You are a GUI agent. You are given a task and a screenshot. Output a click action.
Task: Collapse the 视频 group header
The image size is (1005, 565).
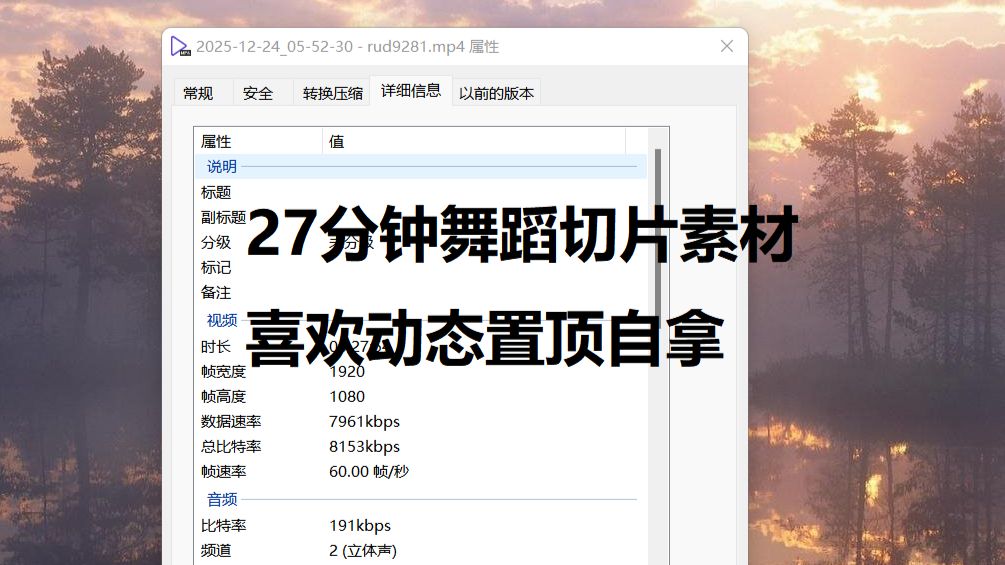coord(222,320)
